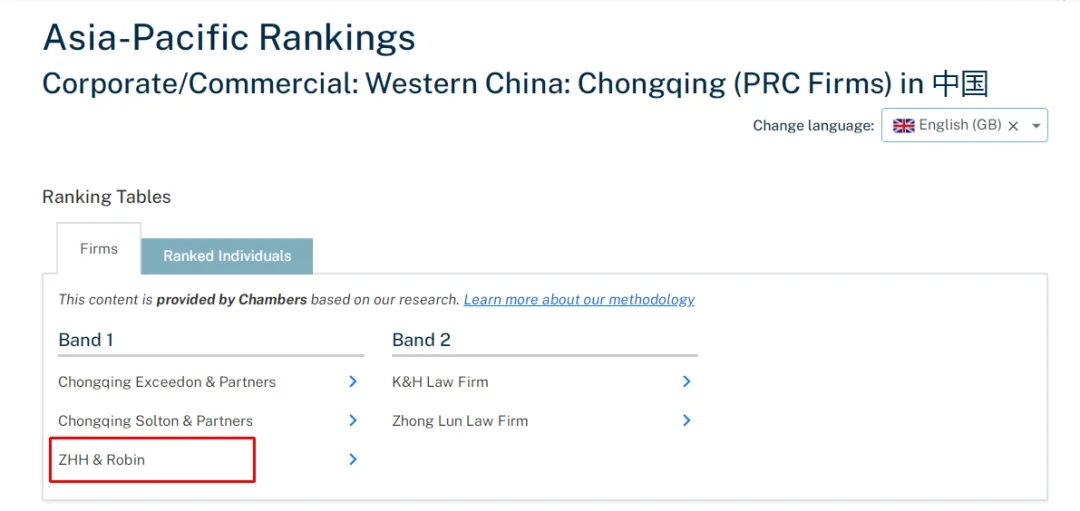Click the UK flag icon
1080x511 pixels.
[904, 126]
